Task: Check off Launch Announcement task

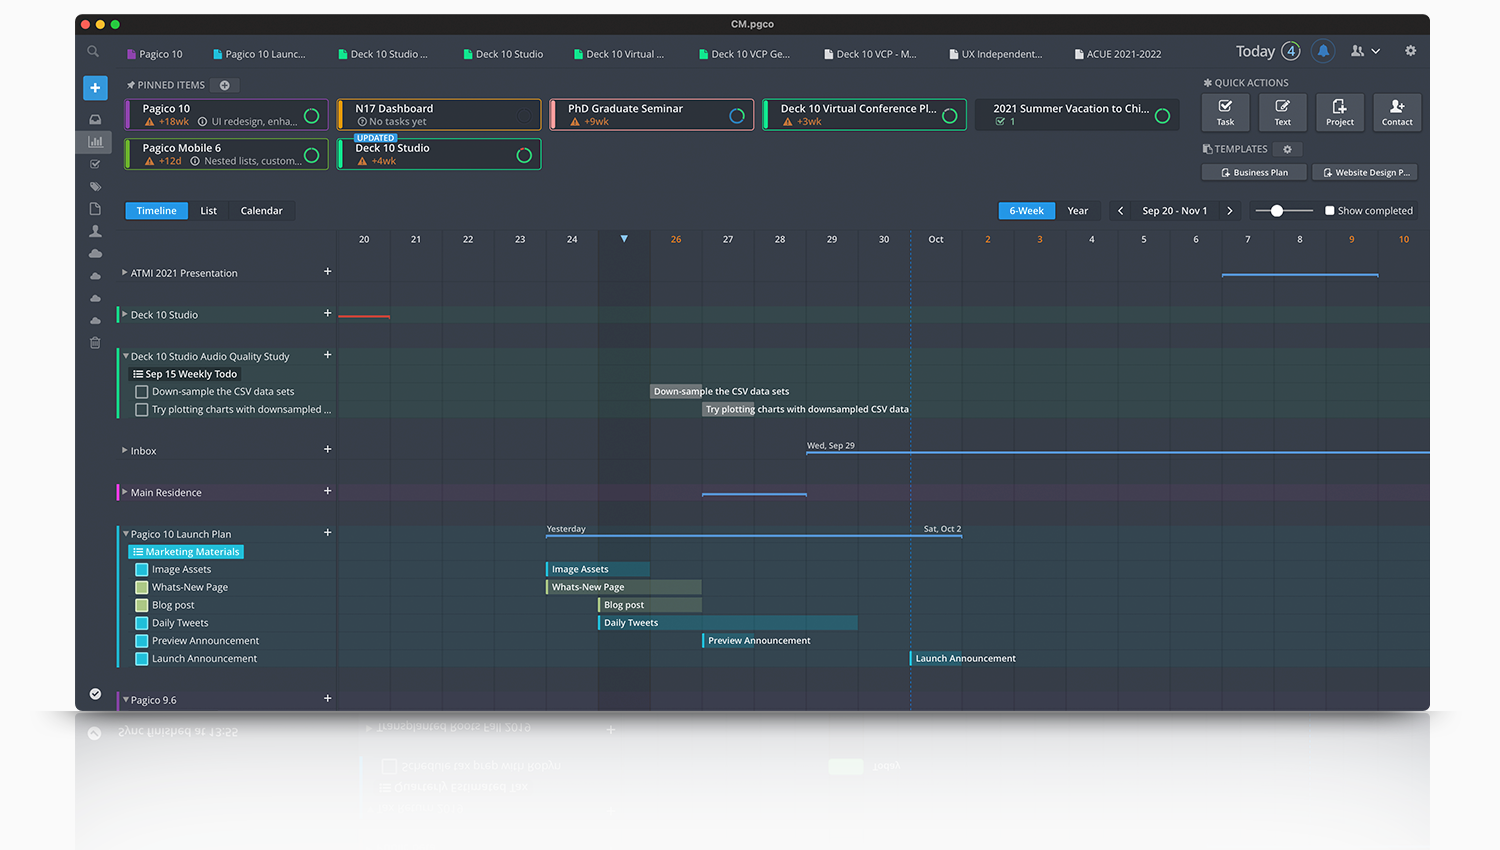Action: (142, 659)
